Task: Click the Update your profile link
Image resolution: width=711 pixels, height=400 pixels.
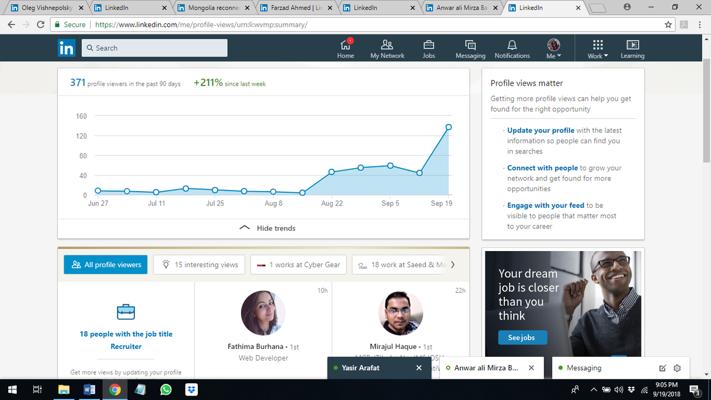Action: 541,130
